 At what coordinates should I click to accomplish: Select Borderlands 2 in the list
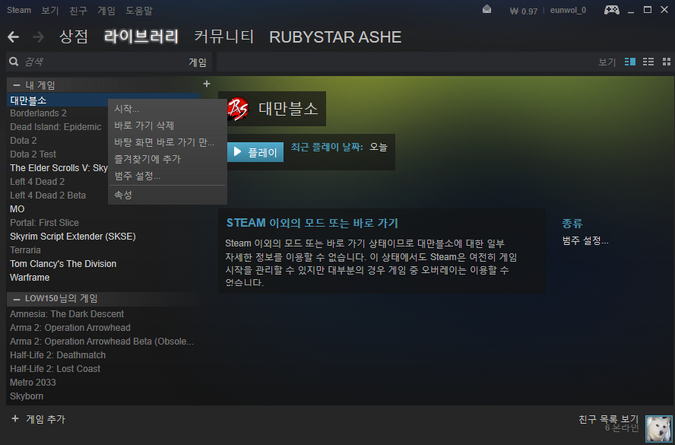[38, 113]
